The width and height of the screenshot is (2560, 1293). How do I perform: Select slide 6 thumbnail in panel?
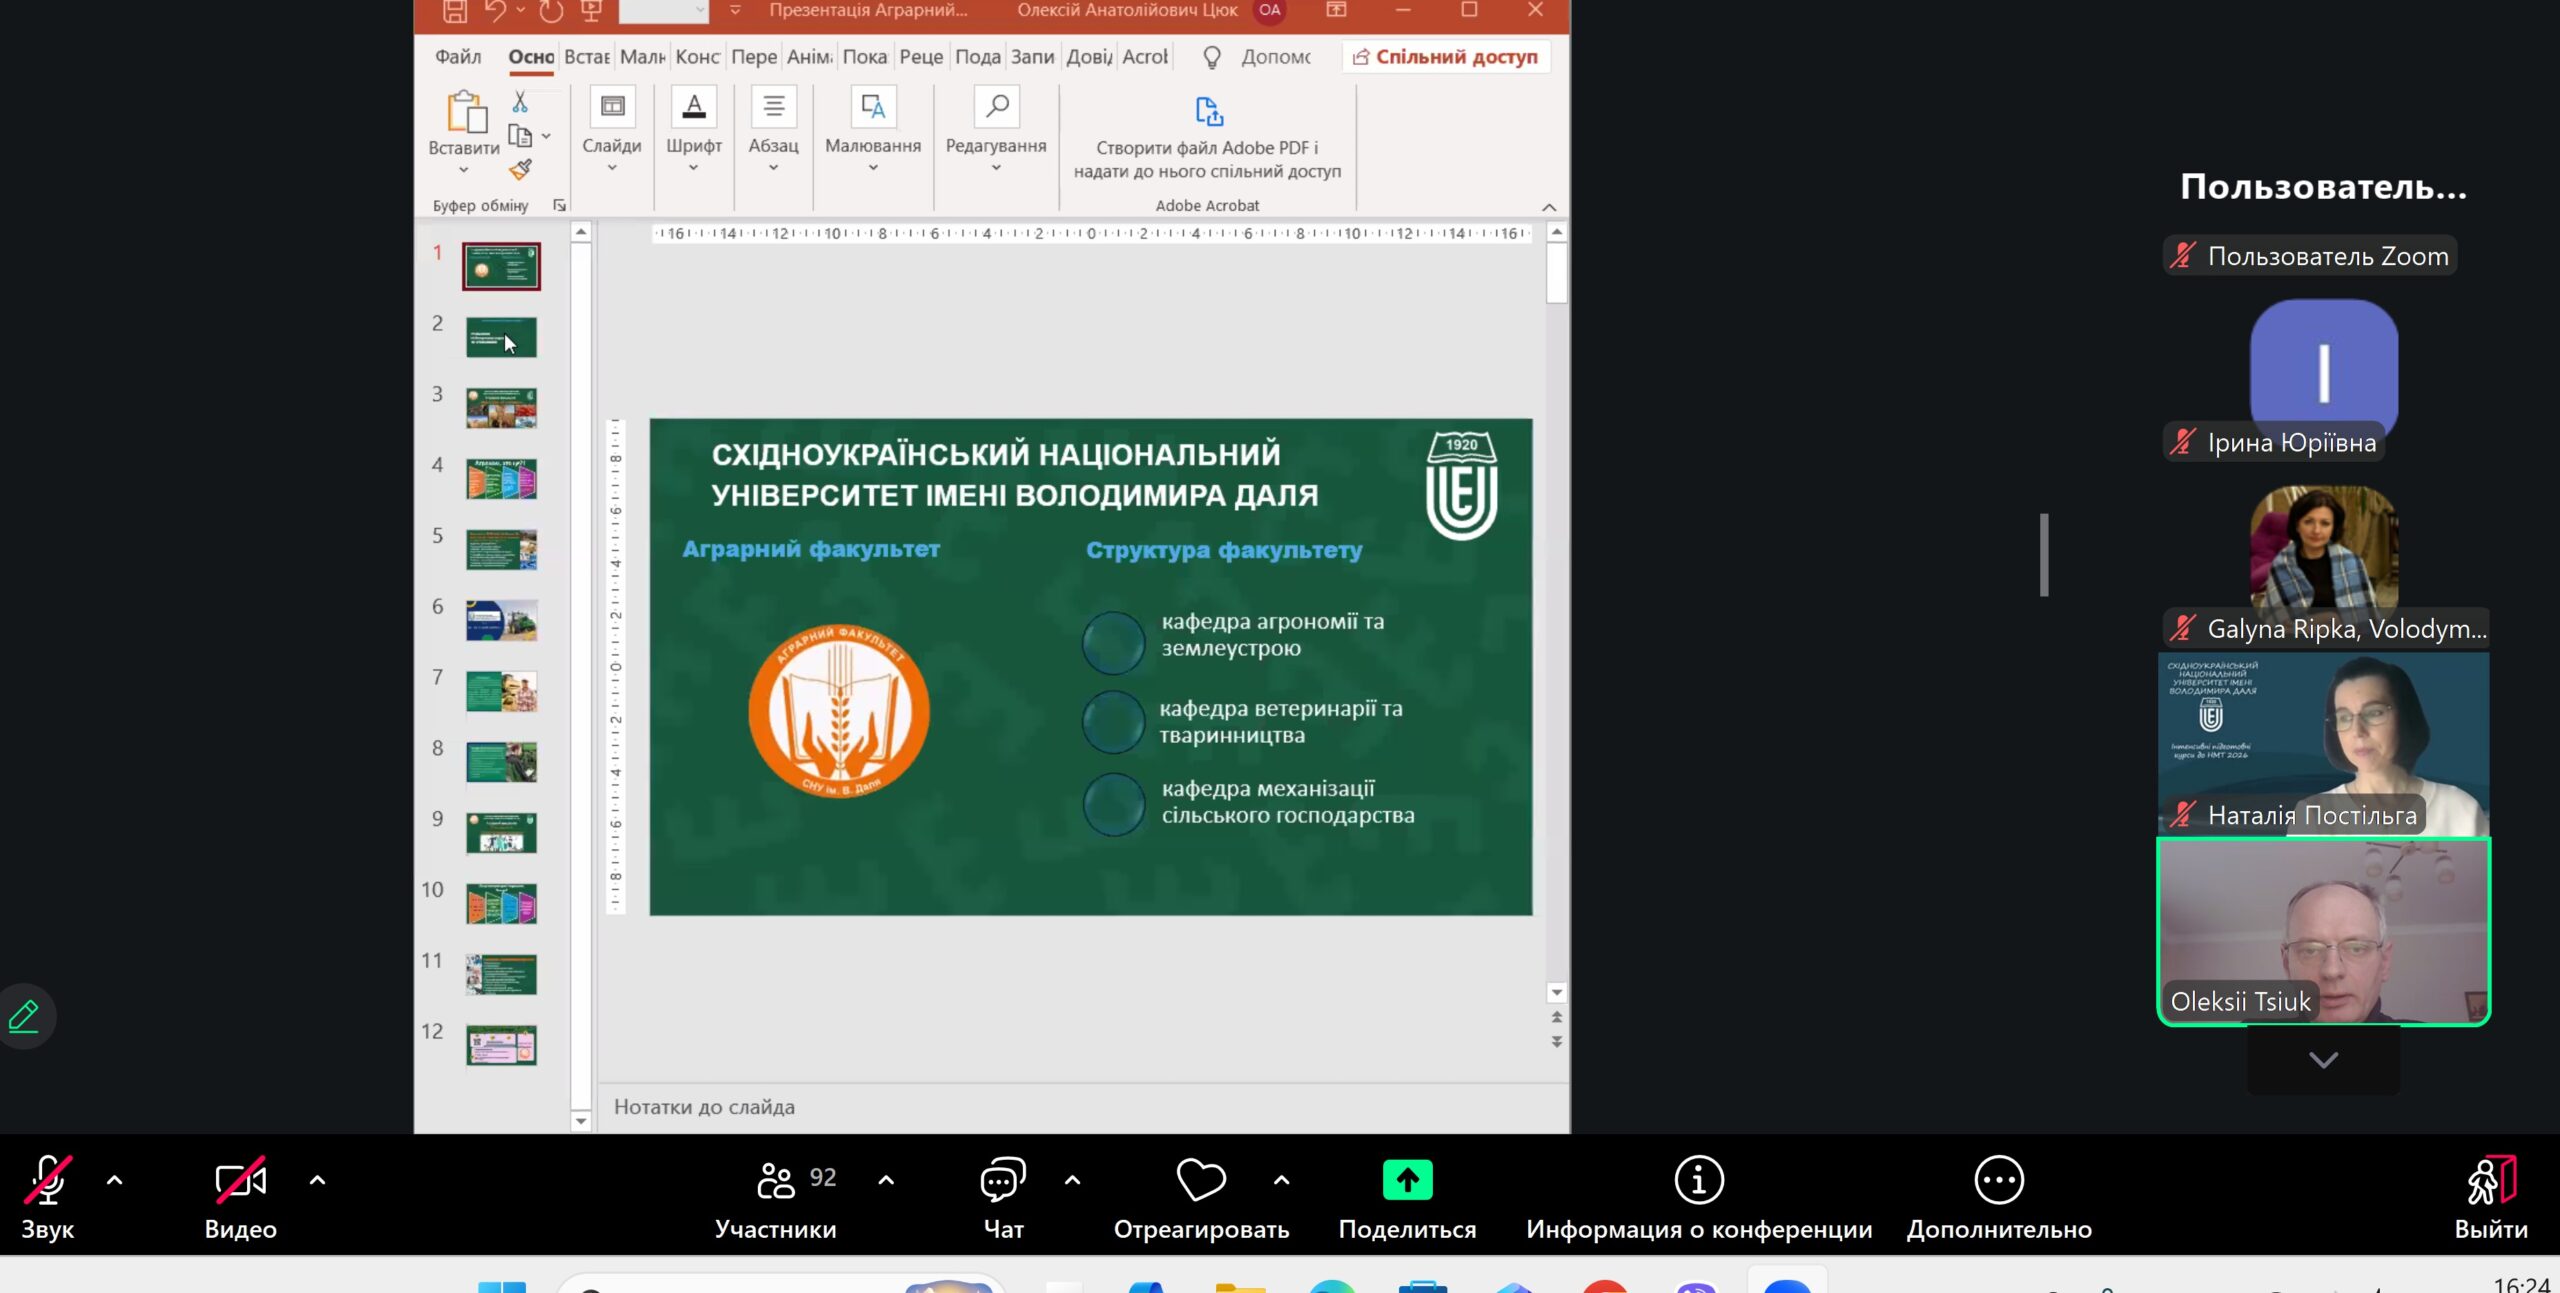point(501,620)
